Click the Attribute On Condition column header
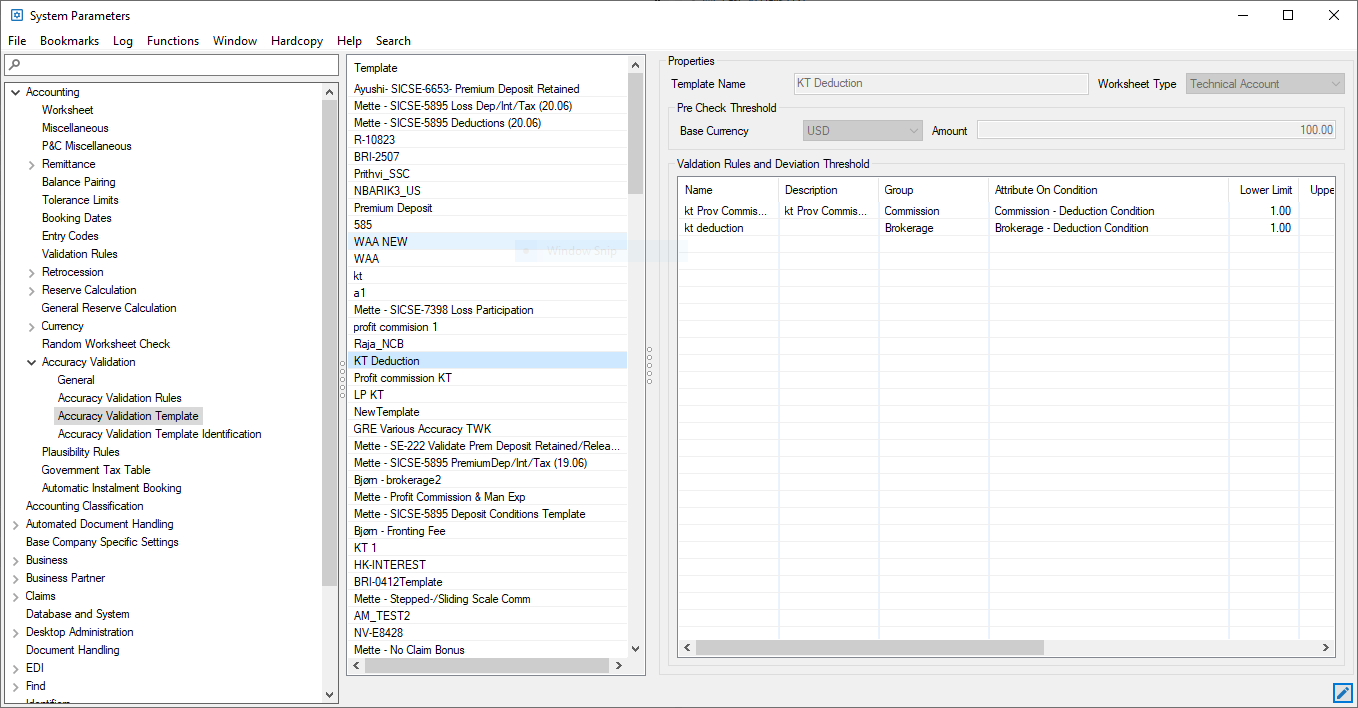The width and height of the screenshot is (1358, 708). (1045, 190)
